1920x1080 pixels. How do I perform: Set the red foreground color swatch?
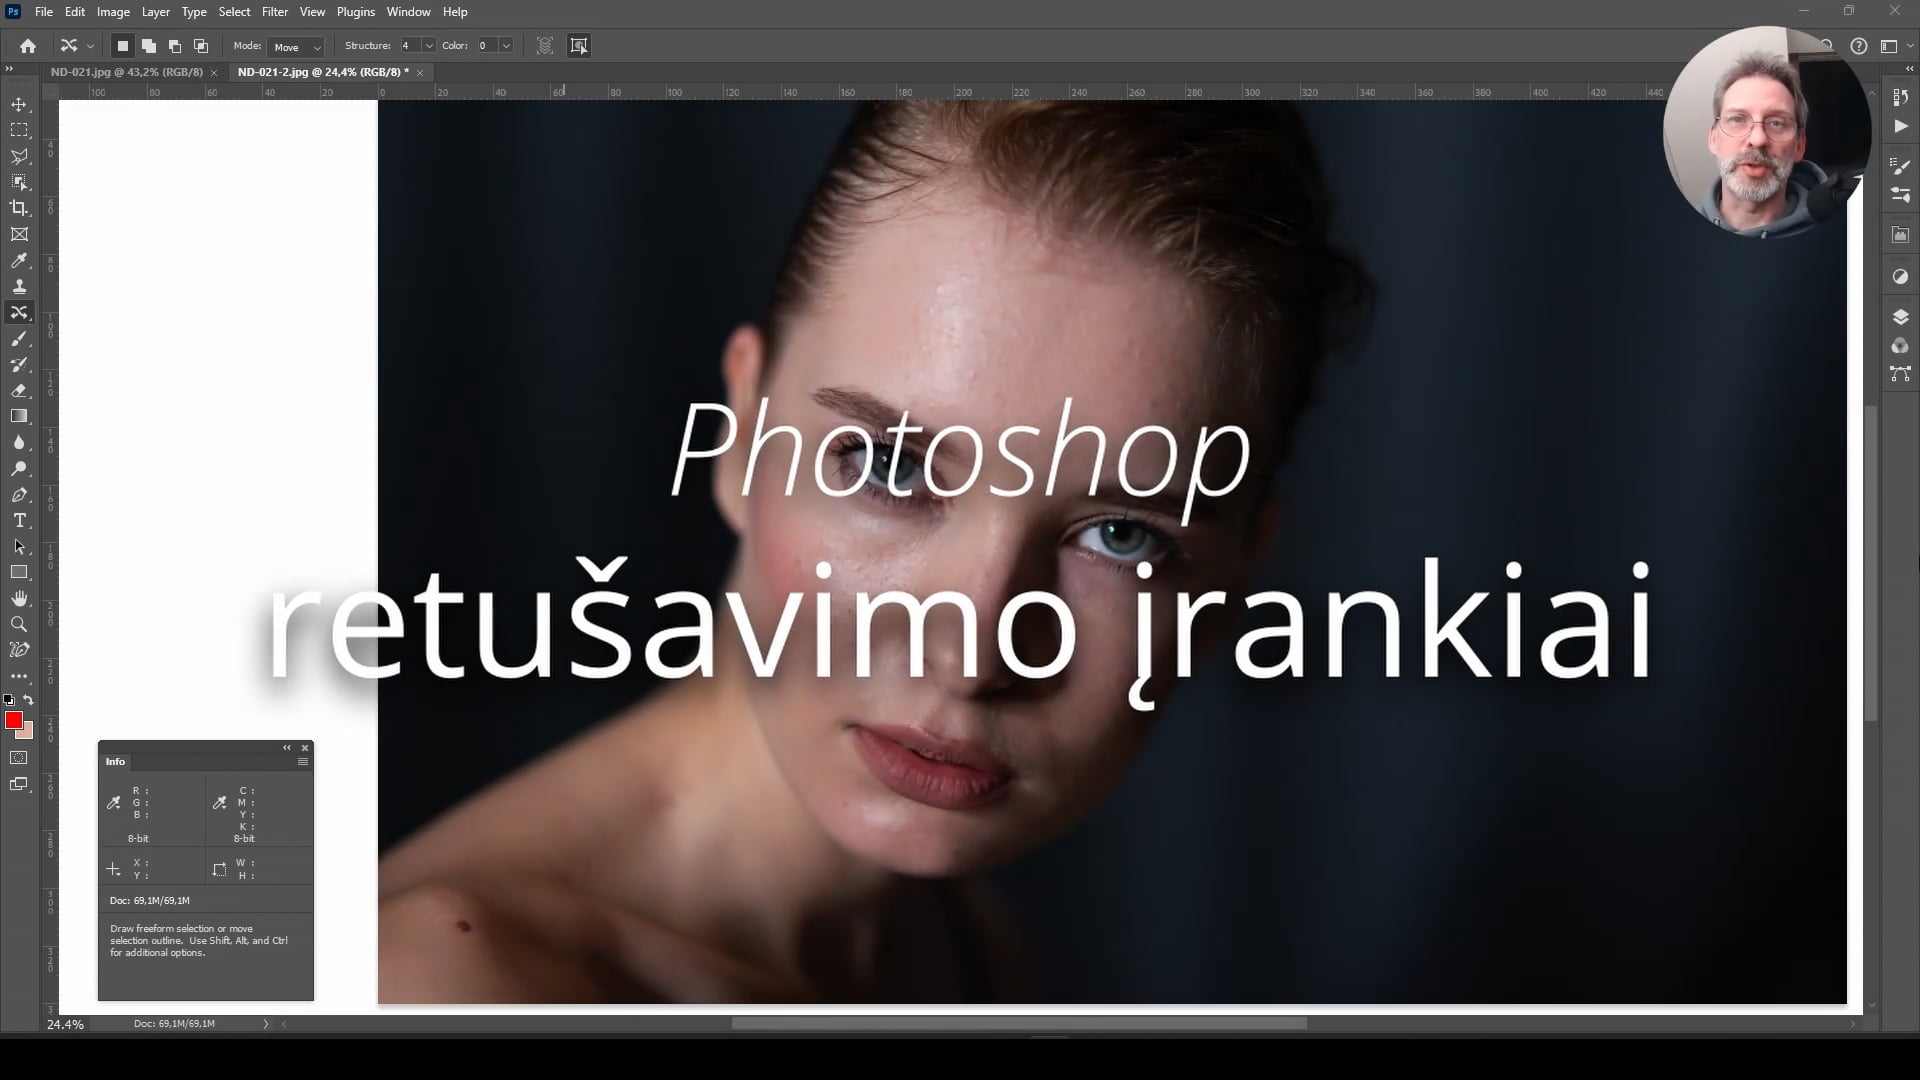13,720
